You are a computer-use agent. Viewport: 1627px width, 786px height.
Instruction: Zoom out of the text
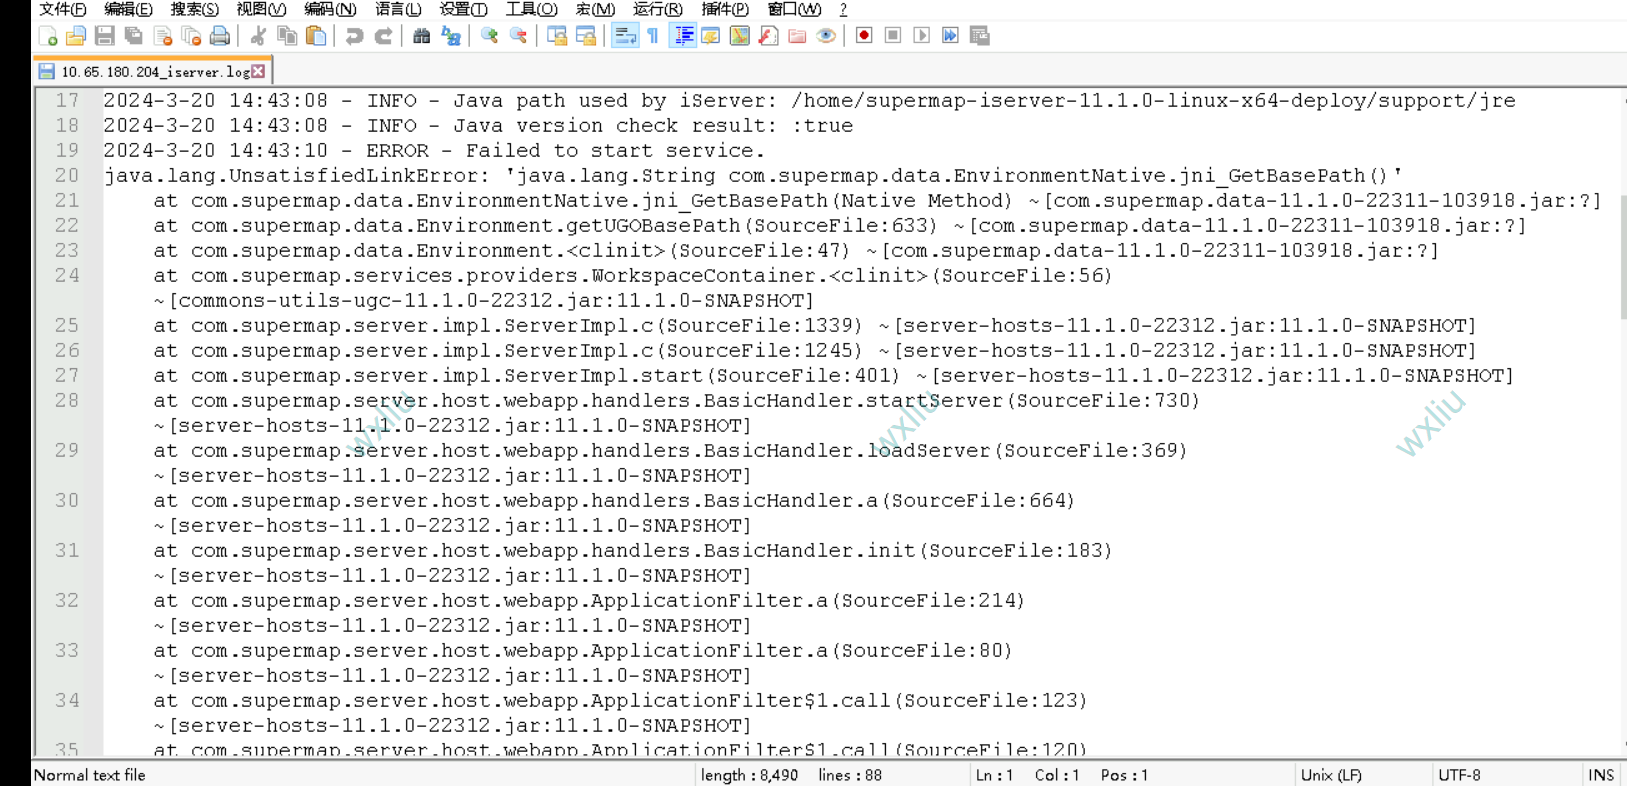[x=518, y=36]
